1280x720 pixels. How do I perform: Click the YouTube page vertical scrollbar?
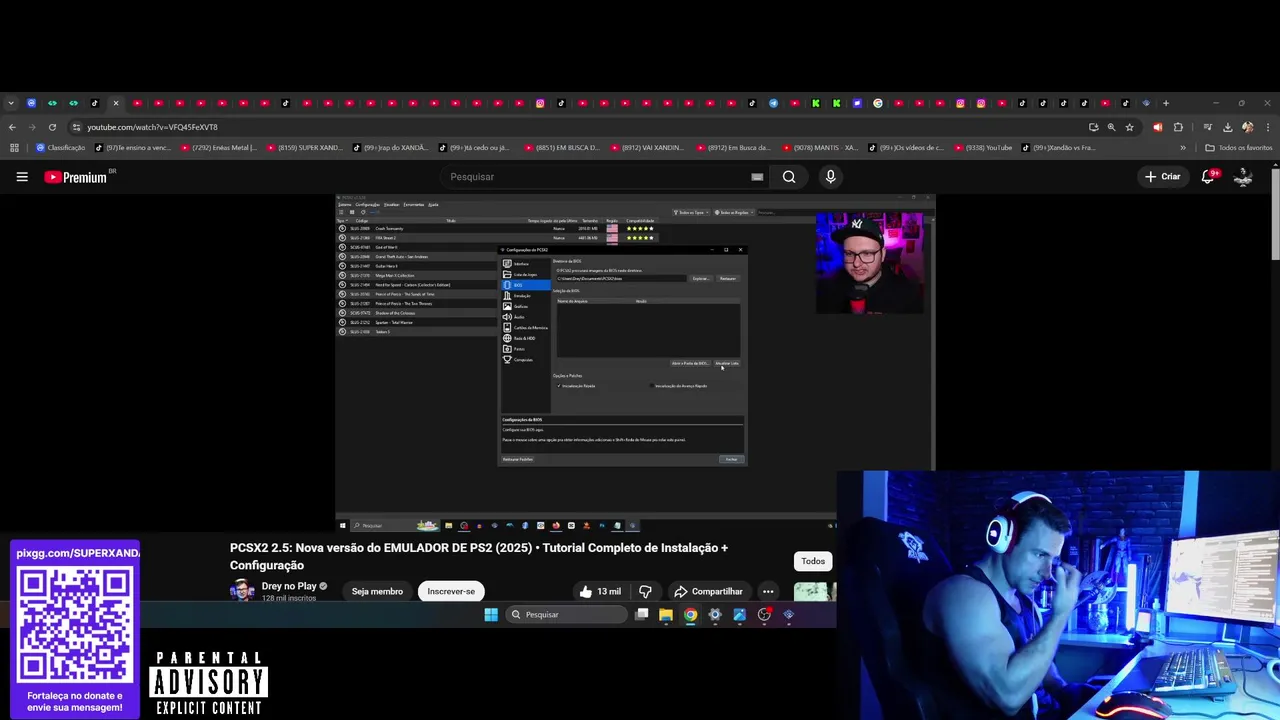1275,215
